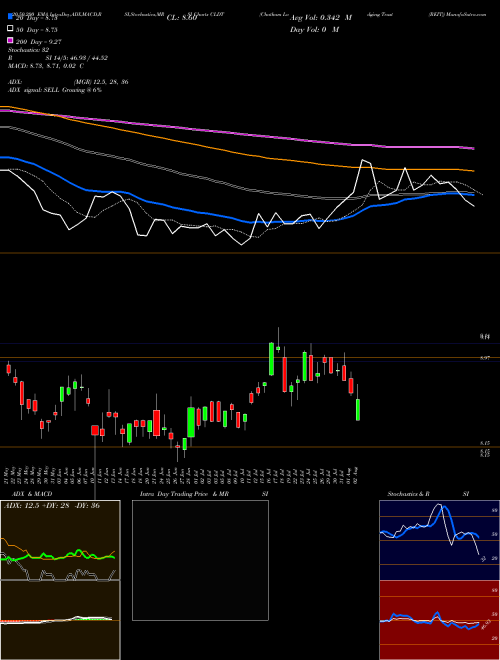Screen dimensions: 500x660
Task: Click the blue 20 Day legend swatch
Action: [10, 17]
